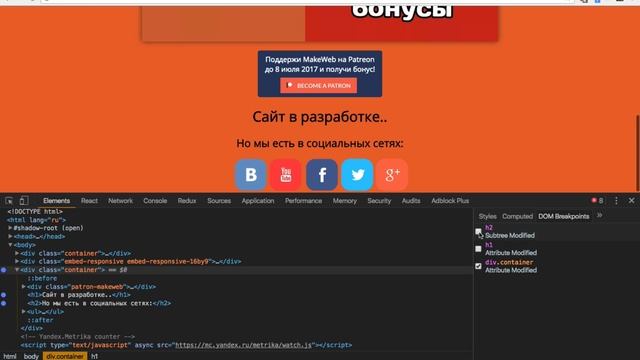This screenshot has height=360, width=640.
Task: Expand the embed-responsive div node
Action: [17, 261]
